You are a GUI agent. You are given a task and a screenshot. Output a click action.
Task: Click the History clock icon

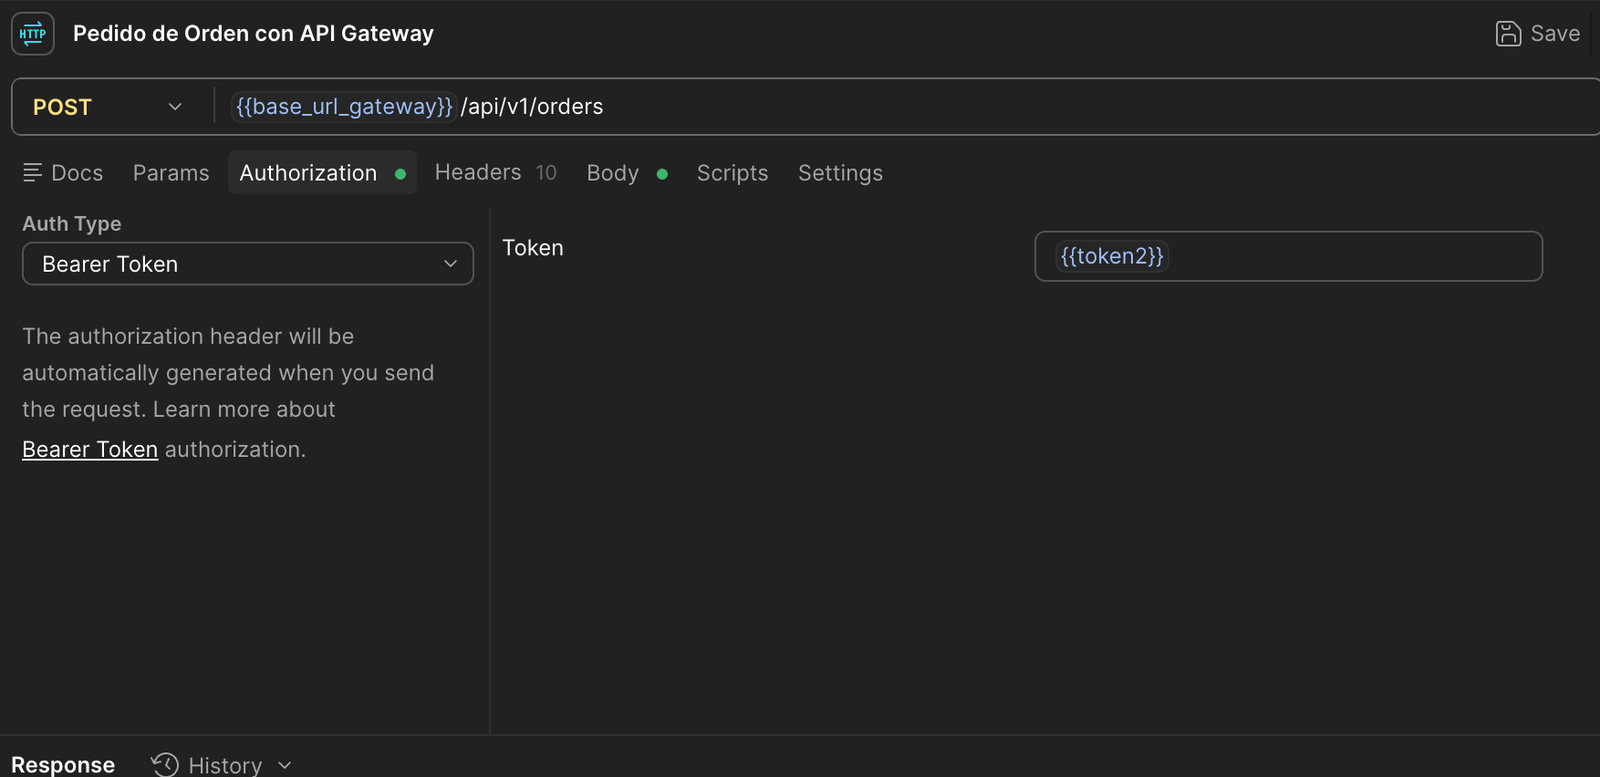164,765
